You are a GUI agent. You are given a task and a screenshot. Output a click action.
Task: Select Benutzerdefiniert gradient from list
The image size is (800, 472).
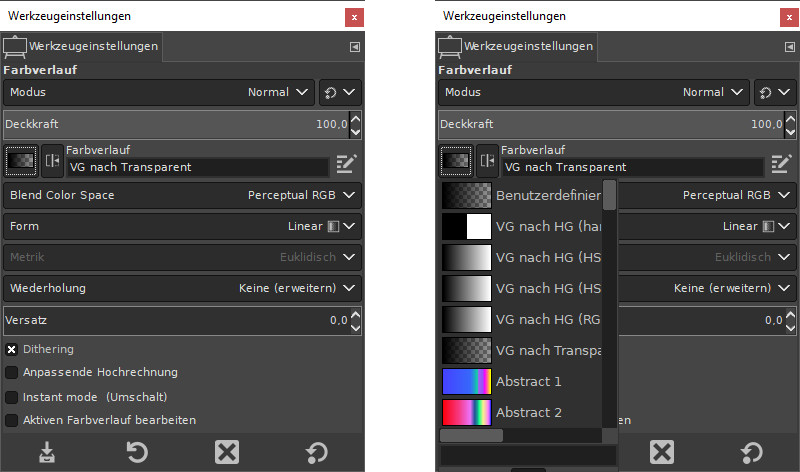click(521, 195)
